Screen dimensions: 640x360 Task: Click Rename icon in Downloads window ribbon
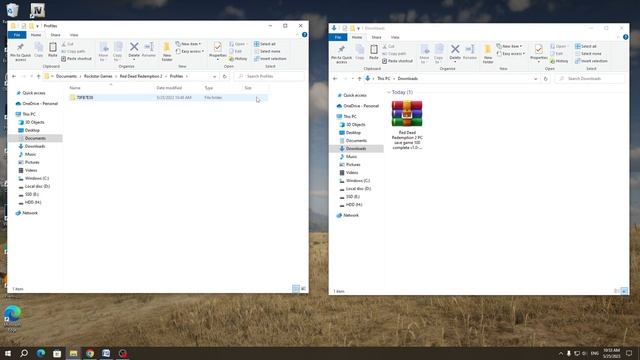pyautogui.click(x=470, y=52)
